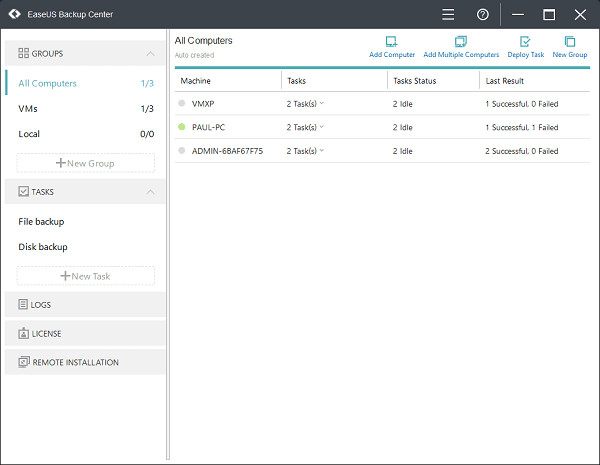Click the GROUPS section header label
The height and width of the screenshot is (465, 600).
pyautogui.click(x=47, y=54)
